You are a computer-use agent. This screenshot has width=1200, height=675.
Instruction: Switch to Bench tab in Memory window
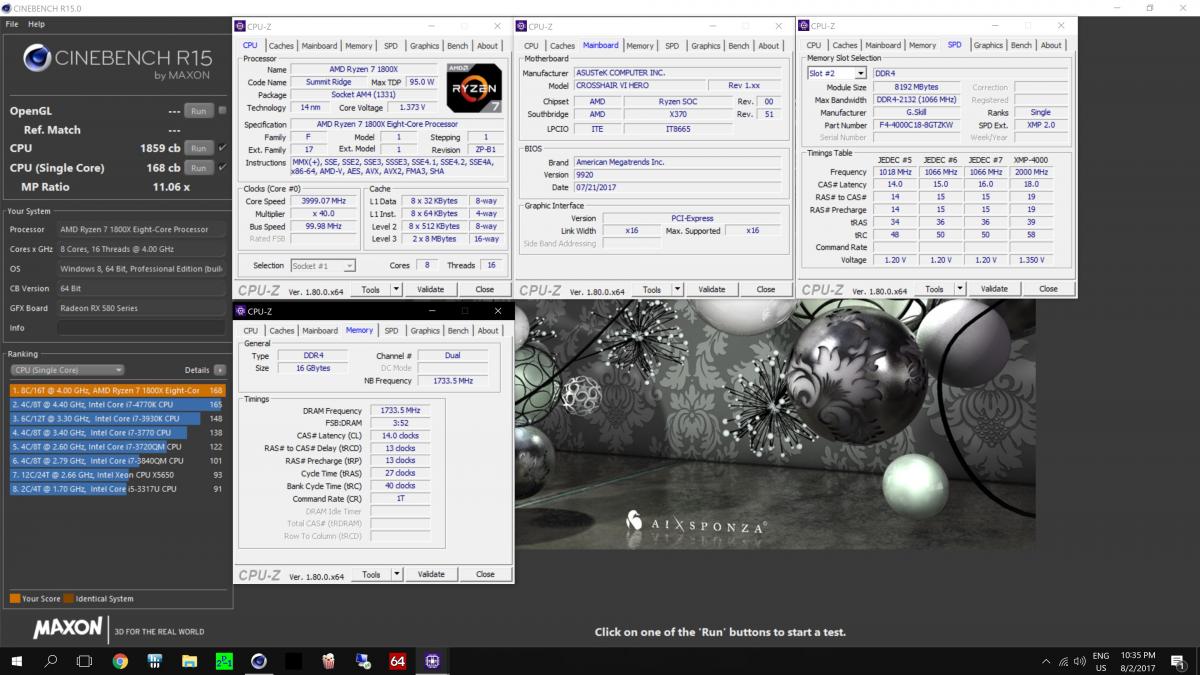point(458,330)
